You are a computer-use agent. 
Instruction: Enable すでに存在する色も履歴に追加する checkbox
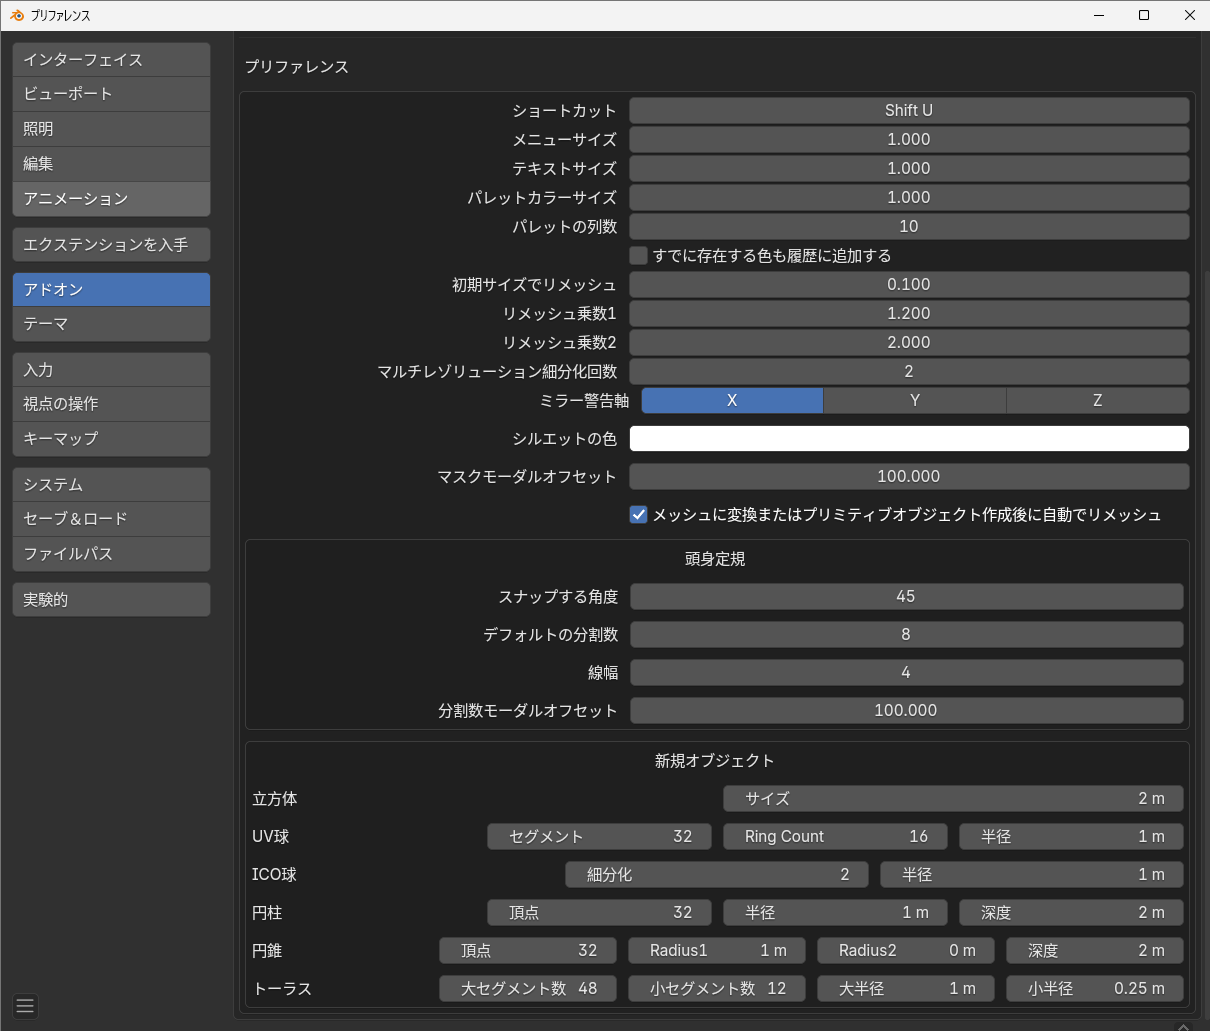[638, 256]
